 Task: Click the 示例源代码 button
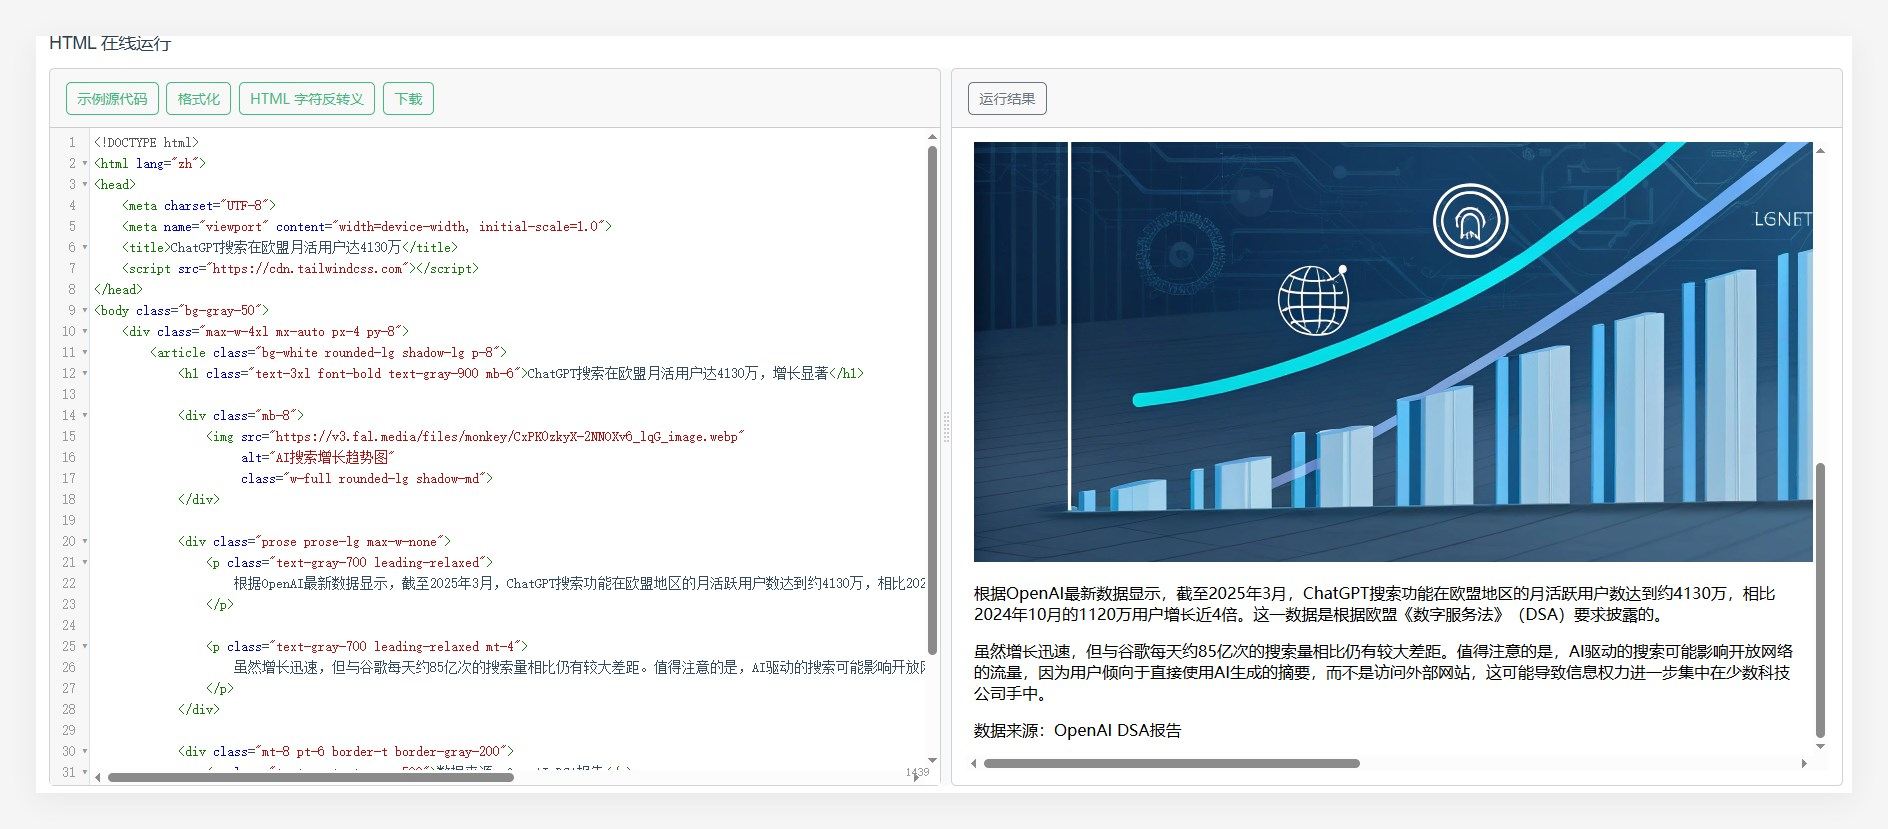[112, 99]
